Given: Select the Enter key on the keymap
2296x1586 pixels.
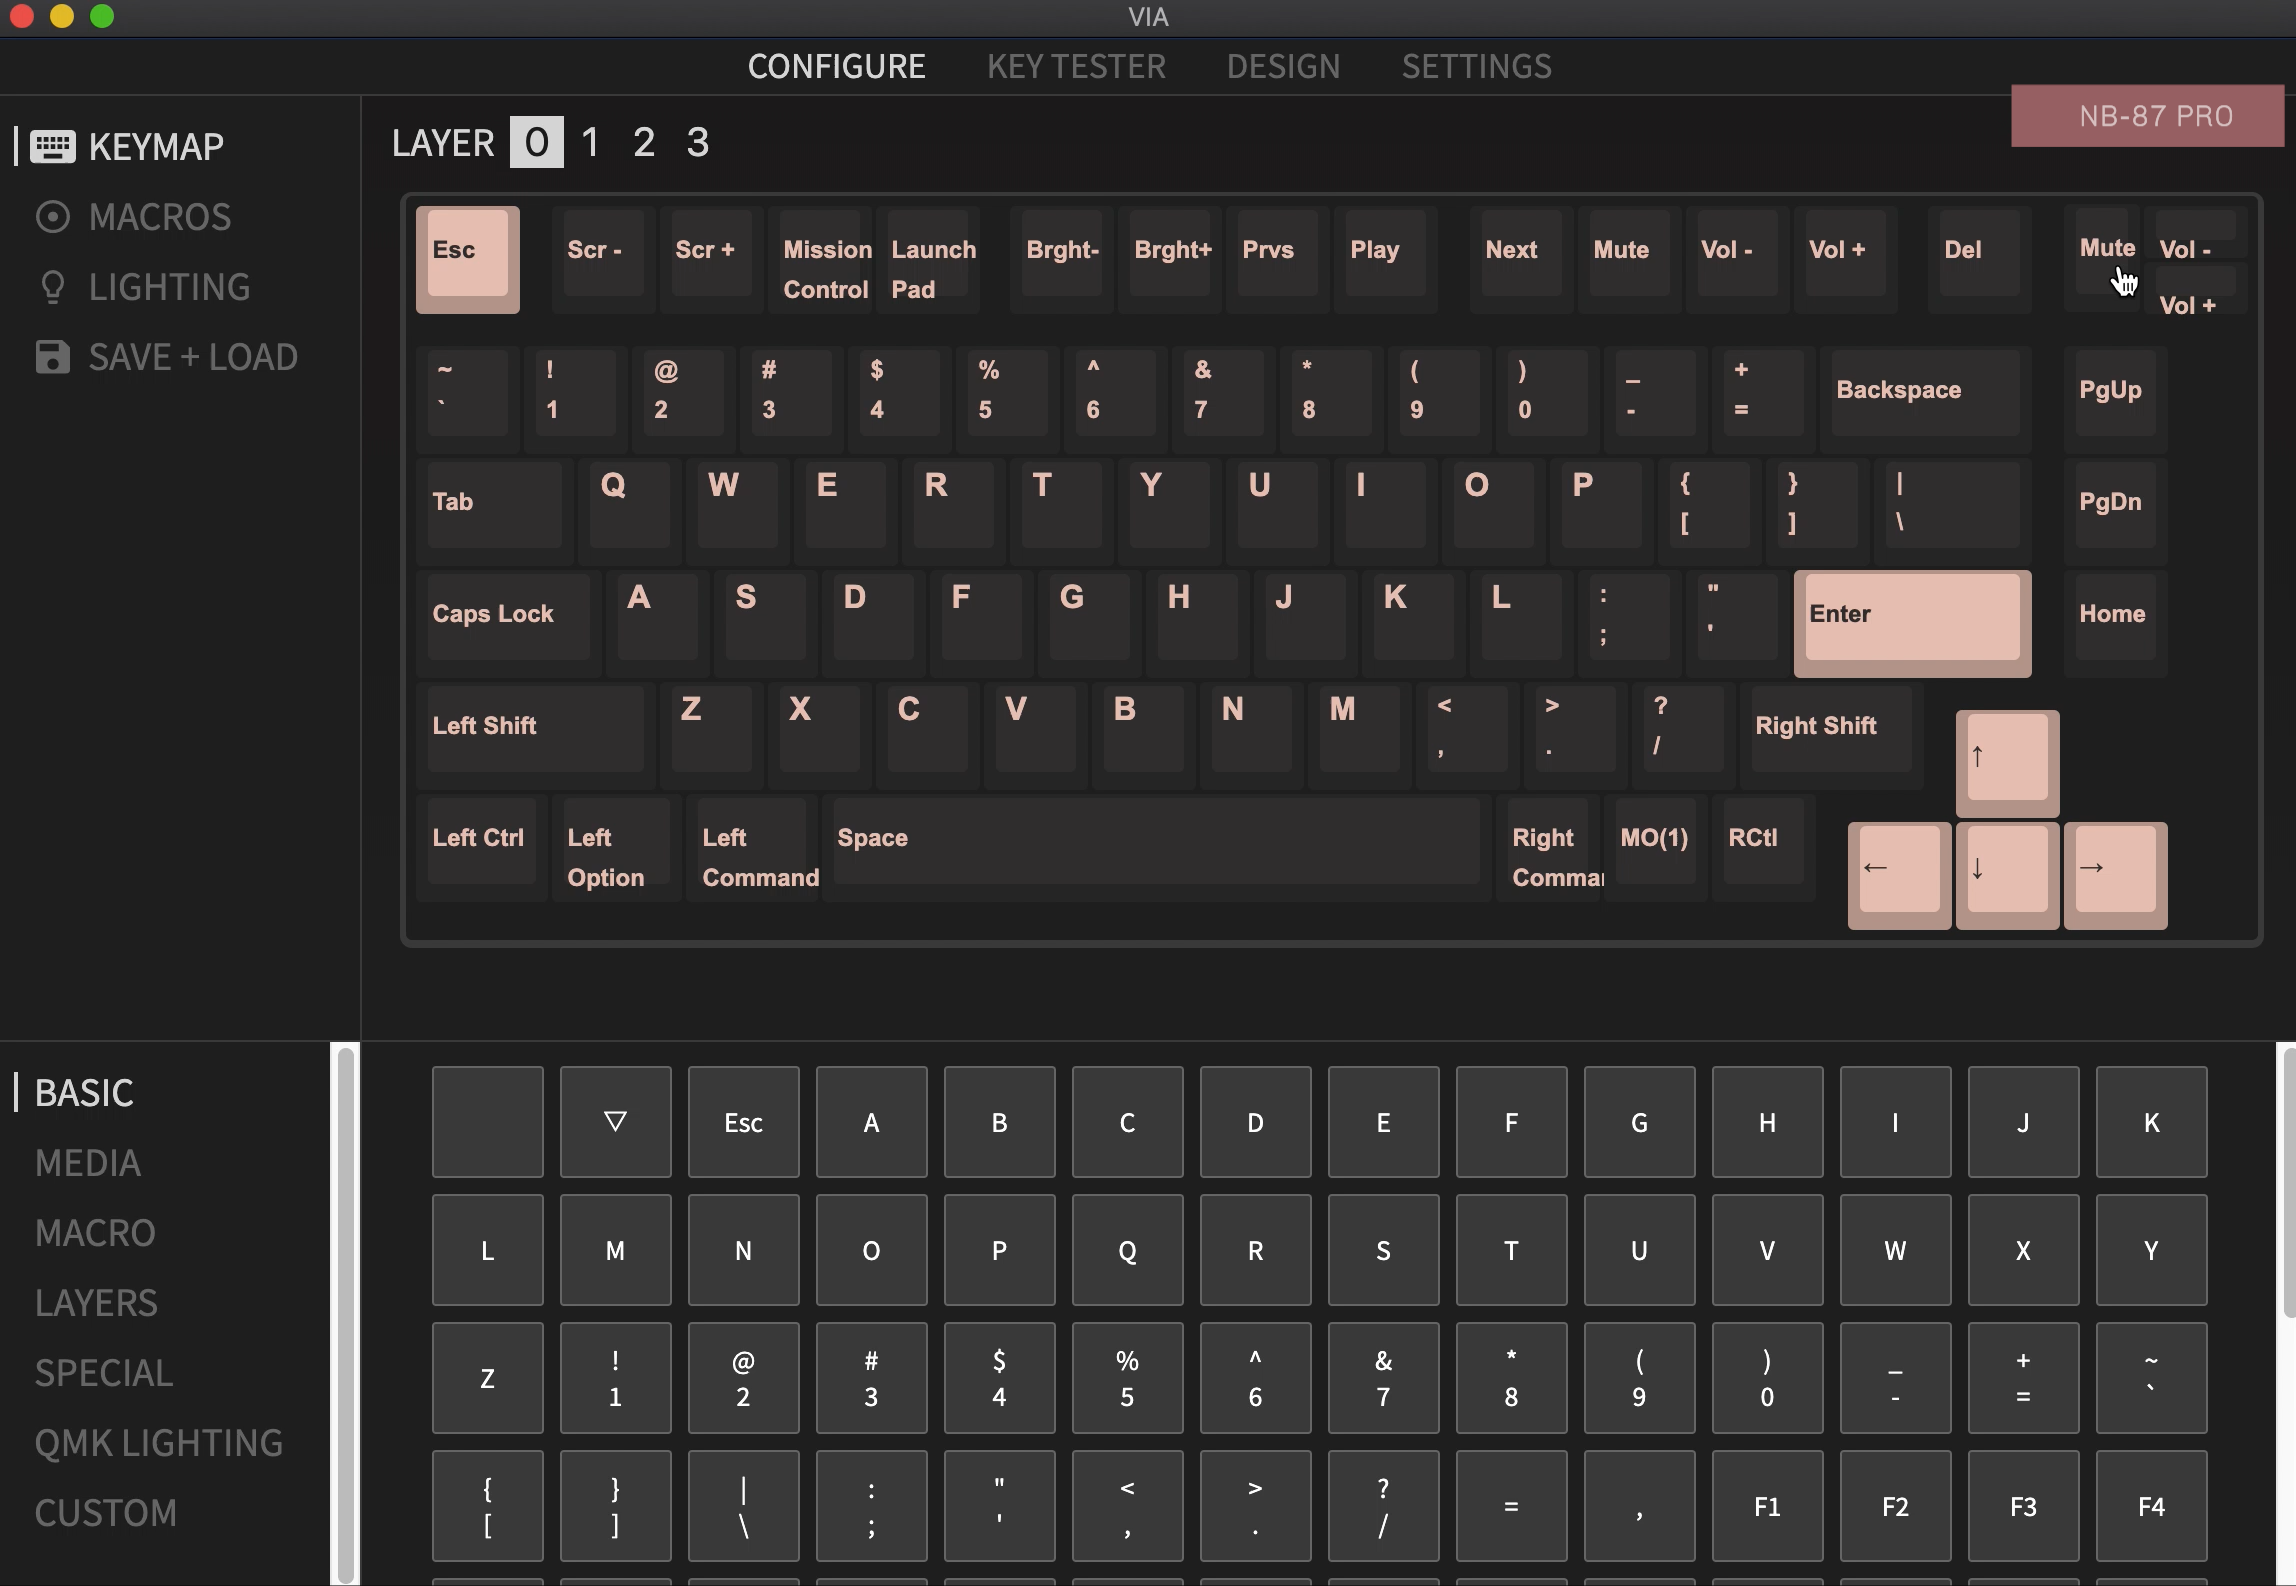Looking at the screenshot, I should tap(1910, 622).
